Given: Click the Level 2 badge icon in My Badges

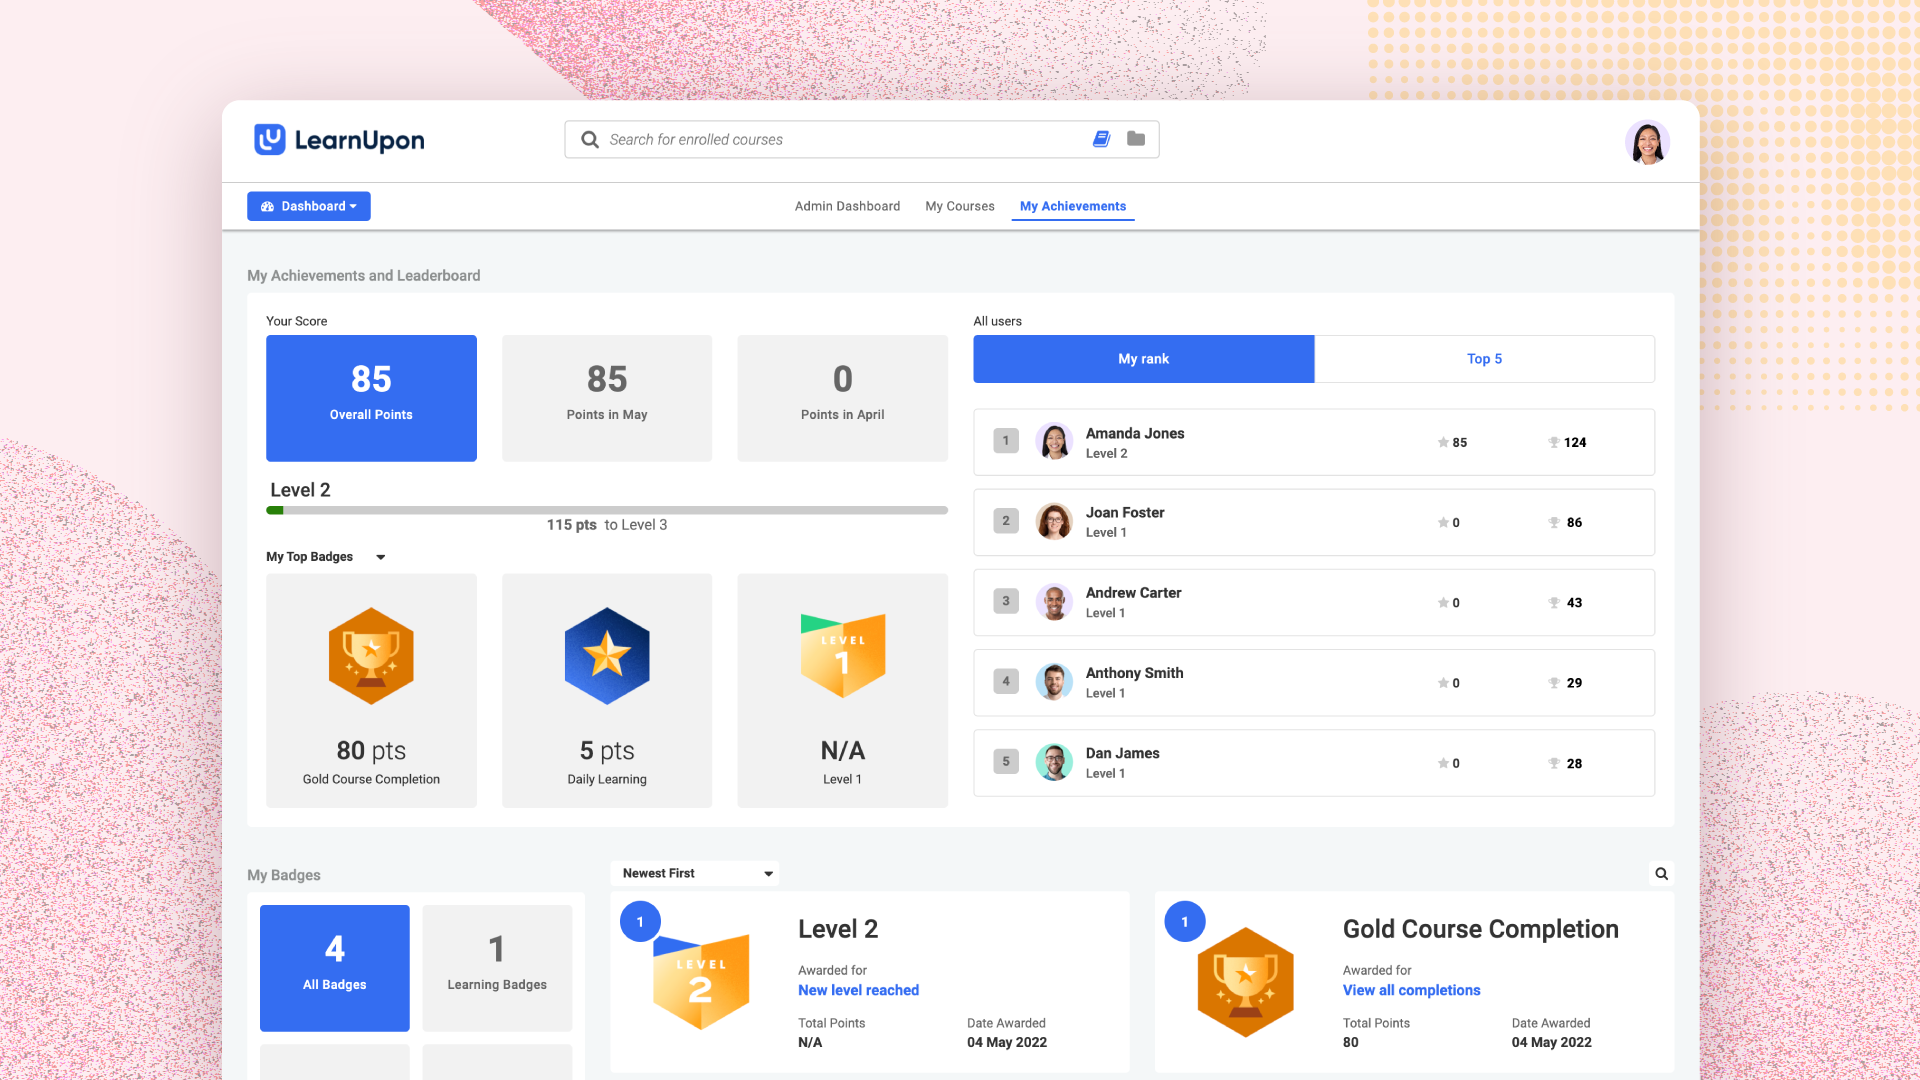Looking at the screenshot, I should click(x=700, y=982).
